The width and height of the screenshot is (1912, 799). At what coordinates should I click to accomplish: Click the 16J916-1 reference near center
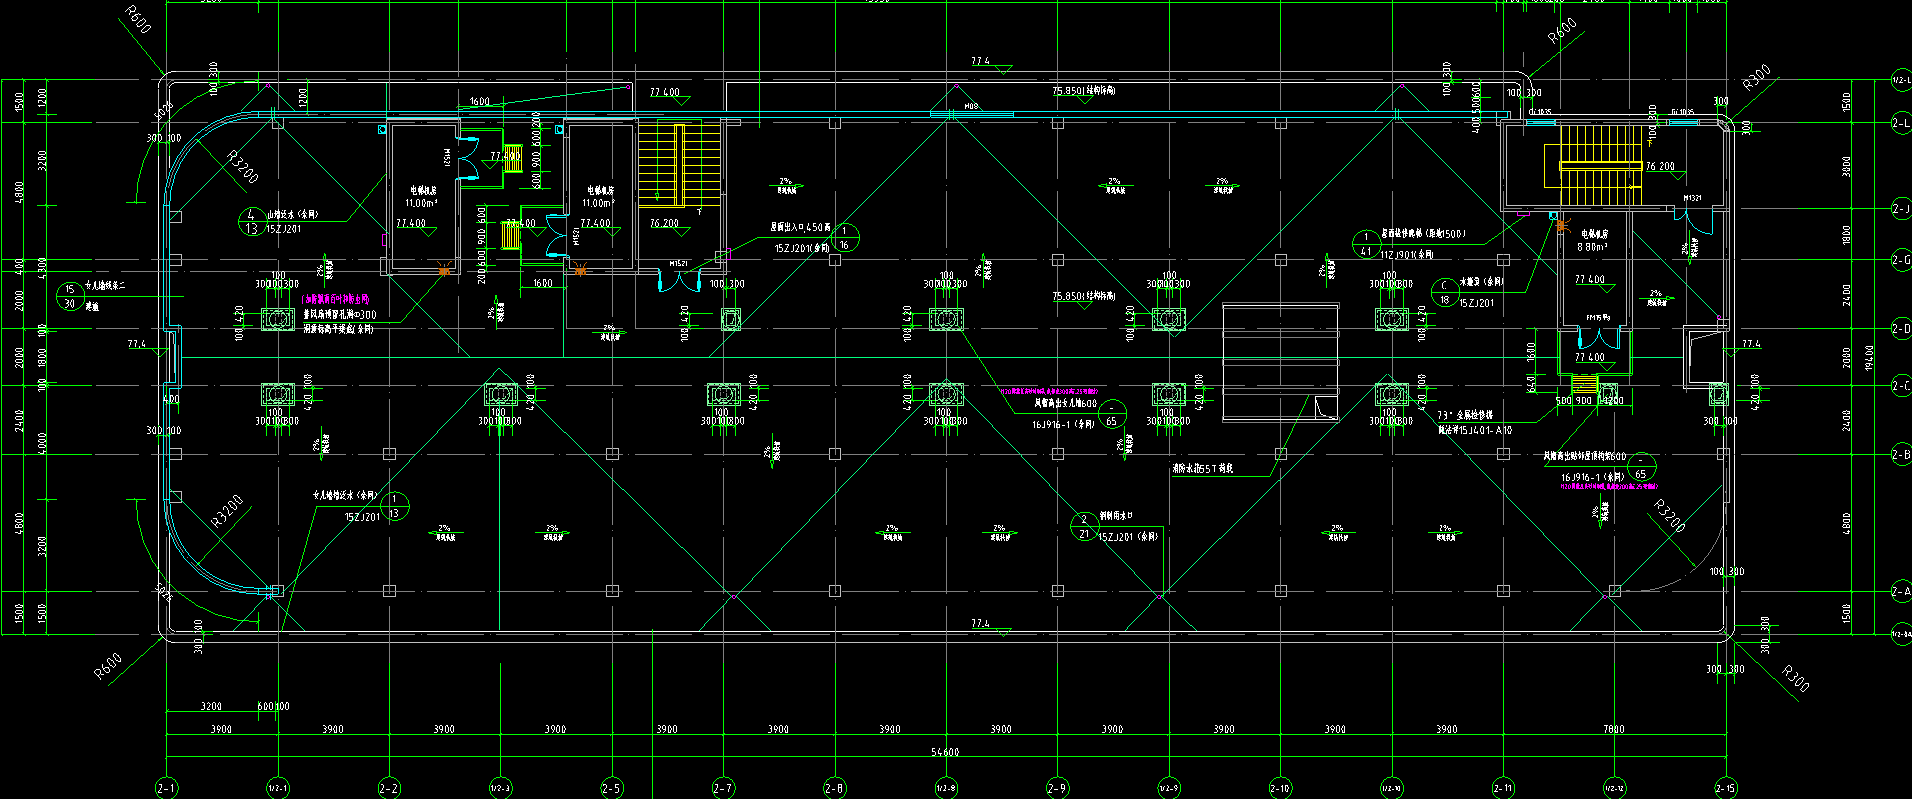(x=1063, y=424)
